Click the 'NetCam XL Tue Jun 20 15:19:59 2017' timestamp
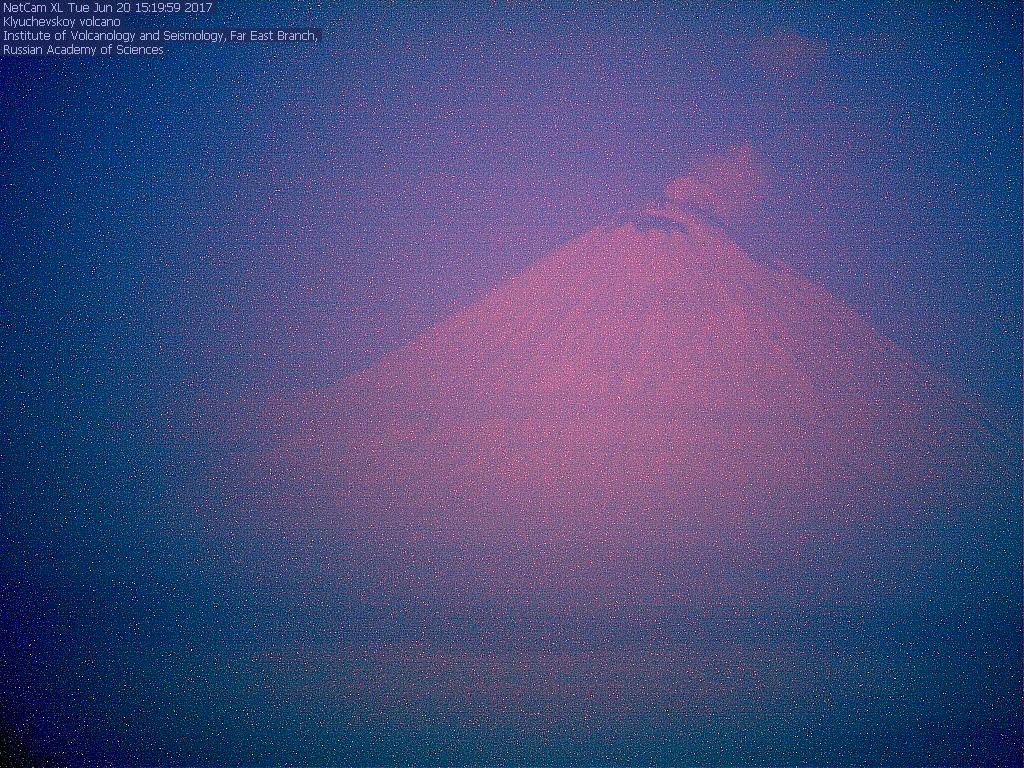This screenshot has height=768, width=1024. 108,8
